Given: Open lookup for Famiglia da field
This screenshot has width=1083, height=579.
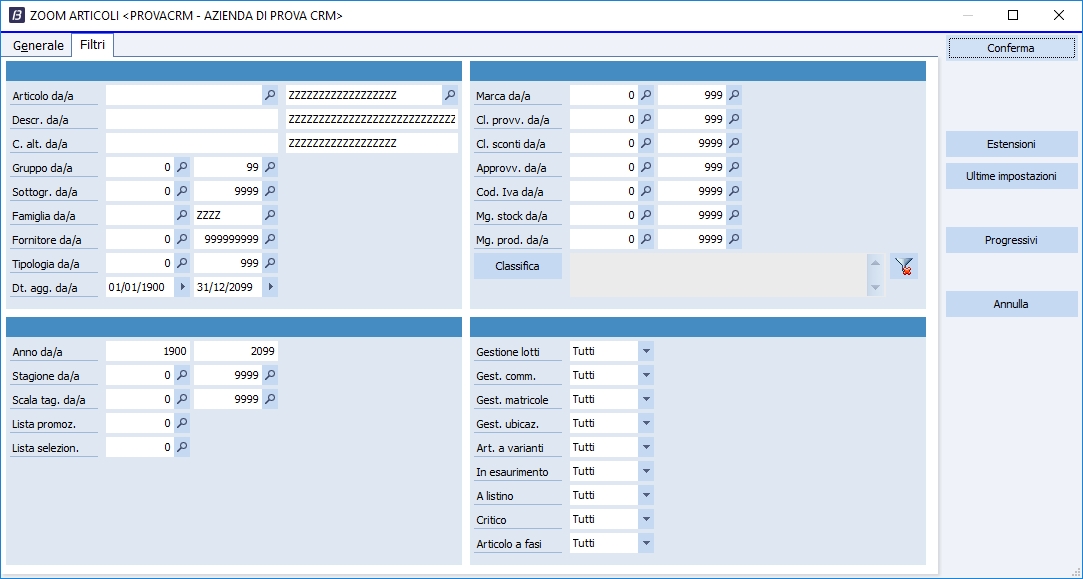Looking at the screenshot, I should coord(182,216).
